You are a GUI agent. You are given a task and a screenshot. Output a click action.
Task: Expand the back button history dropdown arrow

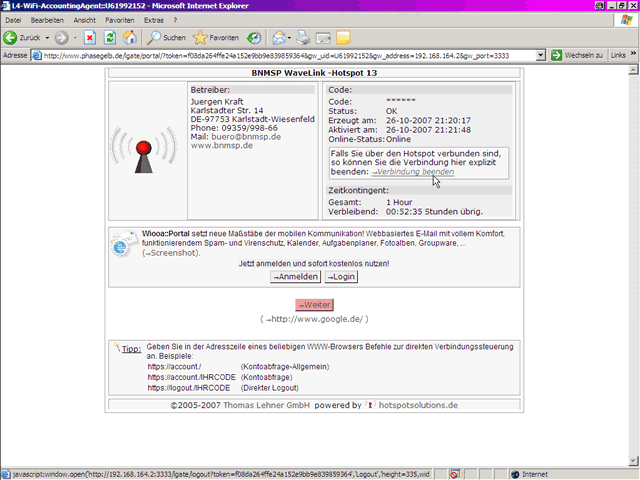47,38
